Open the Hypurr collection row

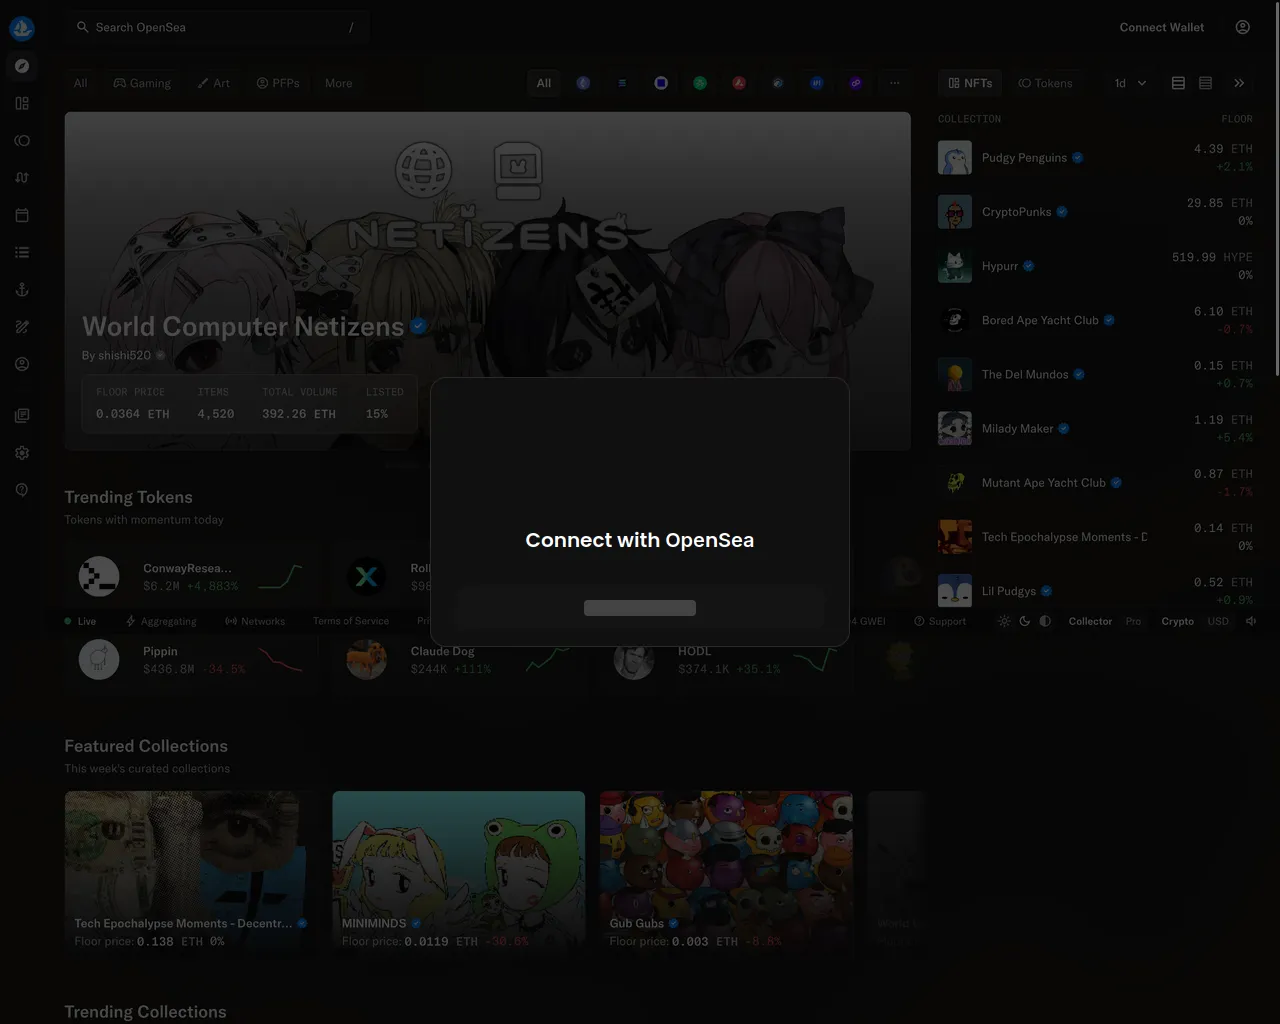(1095, 266)
